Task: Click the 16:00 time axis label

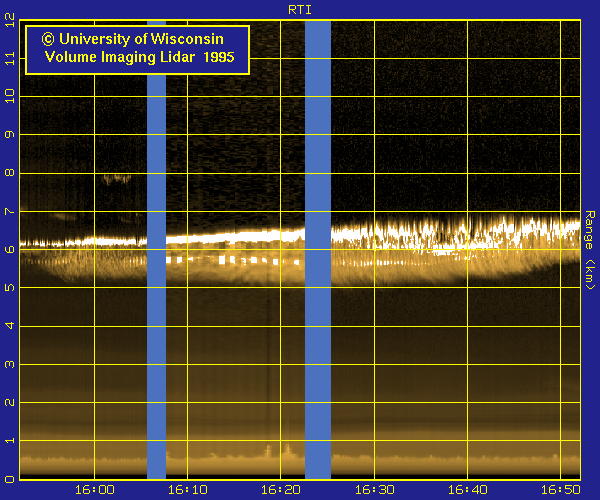Action: pyautogui.click(x=95, y=489)
